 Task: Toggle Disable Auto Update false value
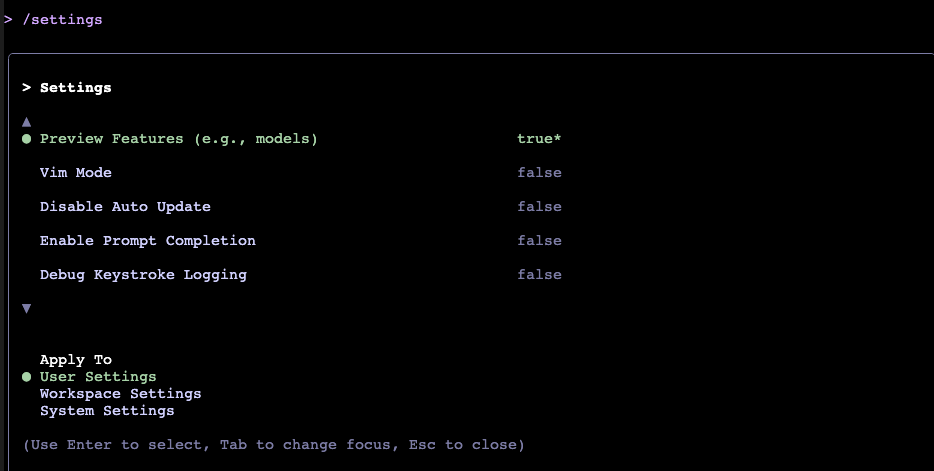pyautogui.click(x=539, y=207)
